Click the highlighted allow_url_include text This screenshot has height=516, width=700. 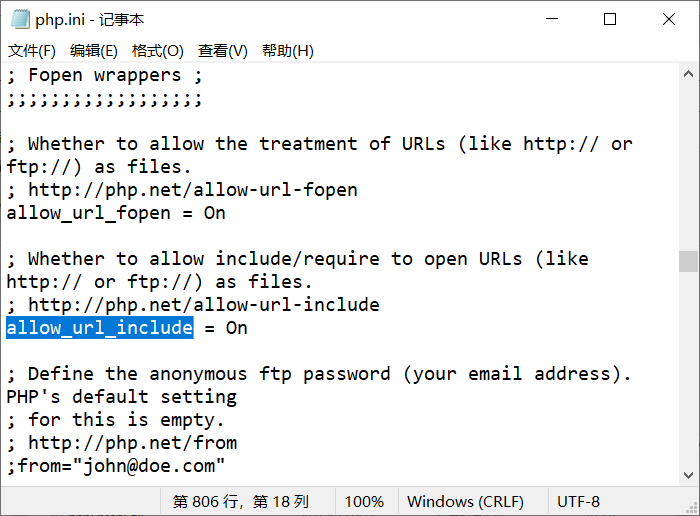[100, 328]
